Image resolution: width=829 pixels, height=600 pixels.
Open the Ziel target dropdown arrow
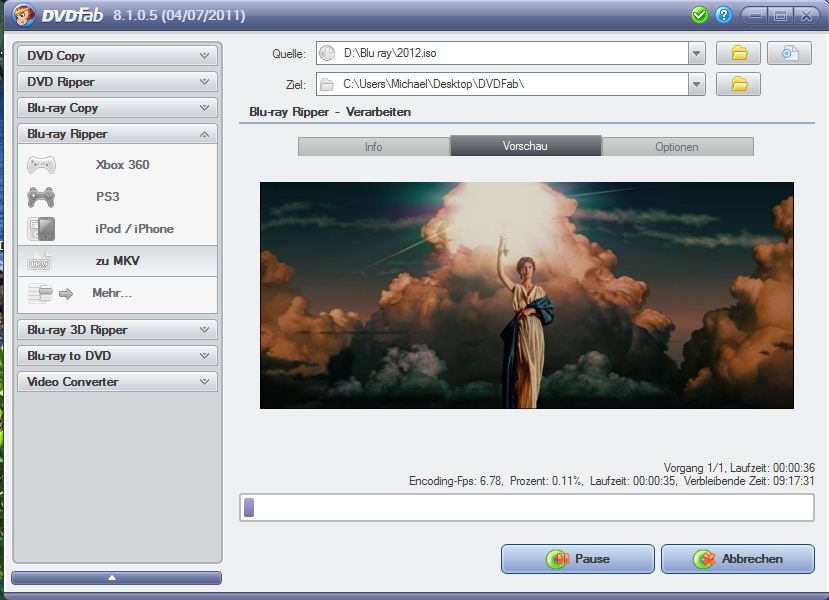697,85
